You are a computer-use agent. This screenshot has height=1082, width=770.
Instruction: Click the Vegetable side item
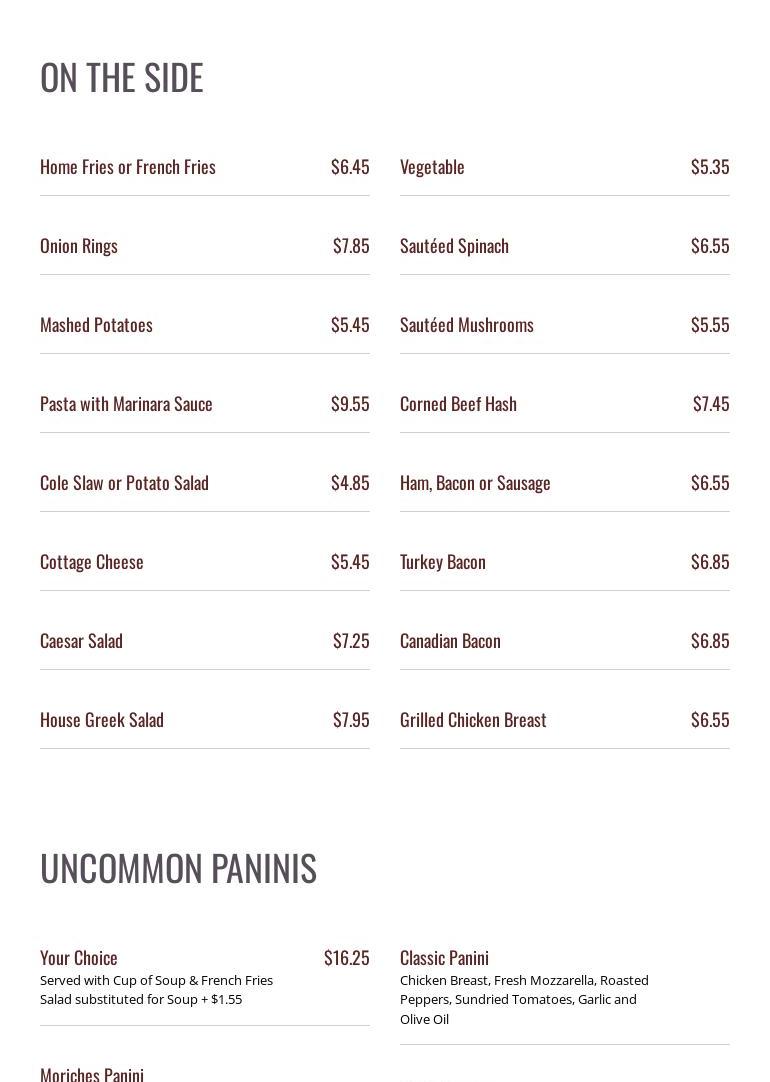432,167
